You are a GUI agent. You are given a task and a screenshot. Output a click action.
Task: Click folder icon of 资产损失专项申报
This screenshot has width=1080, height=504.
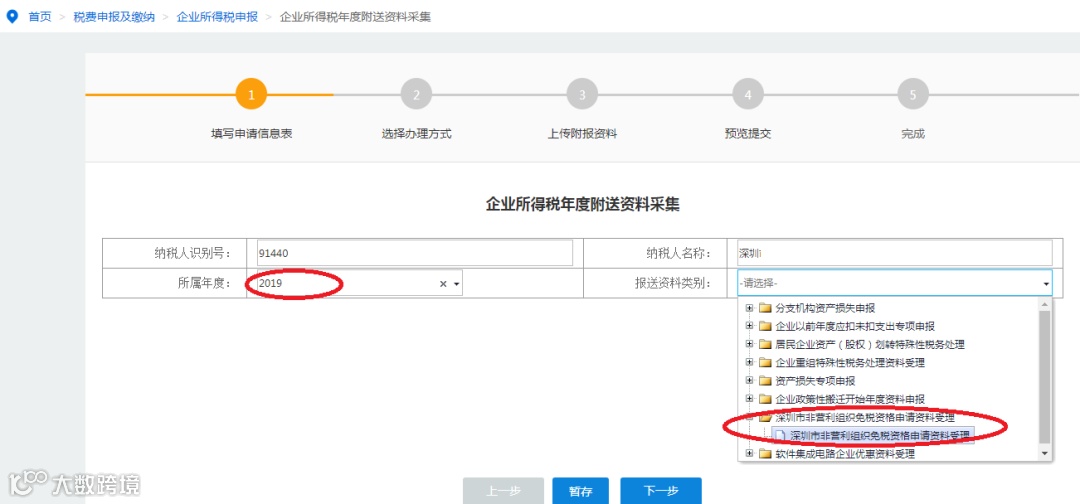click(765, 380)
